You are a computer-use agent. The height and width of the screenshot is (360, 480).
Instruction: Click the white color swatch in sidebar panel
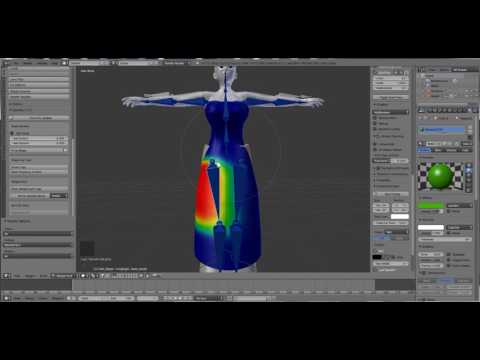click(x=400, y=217)
